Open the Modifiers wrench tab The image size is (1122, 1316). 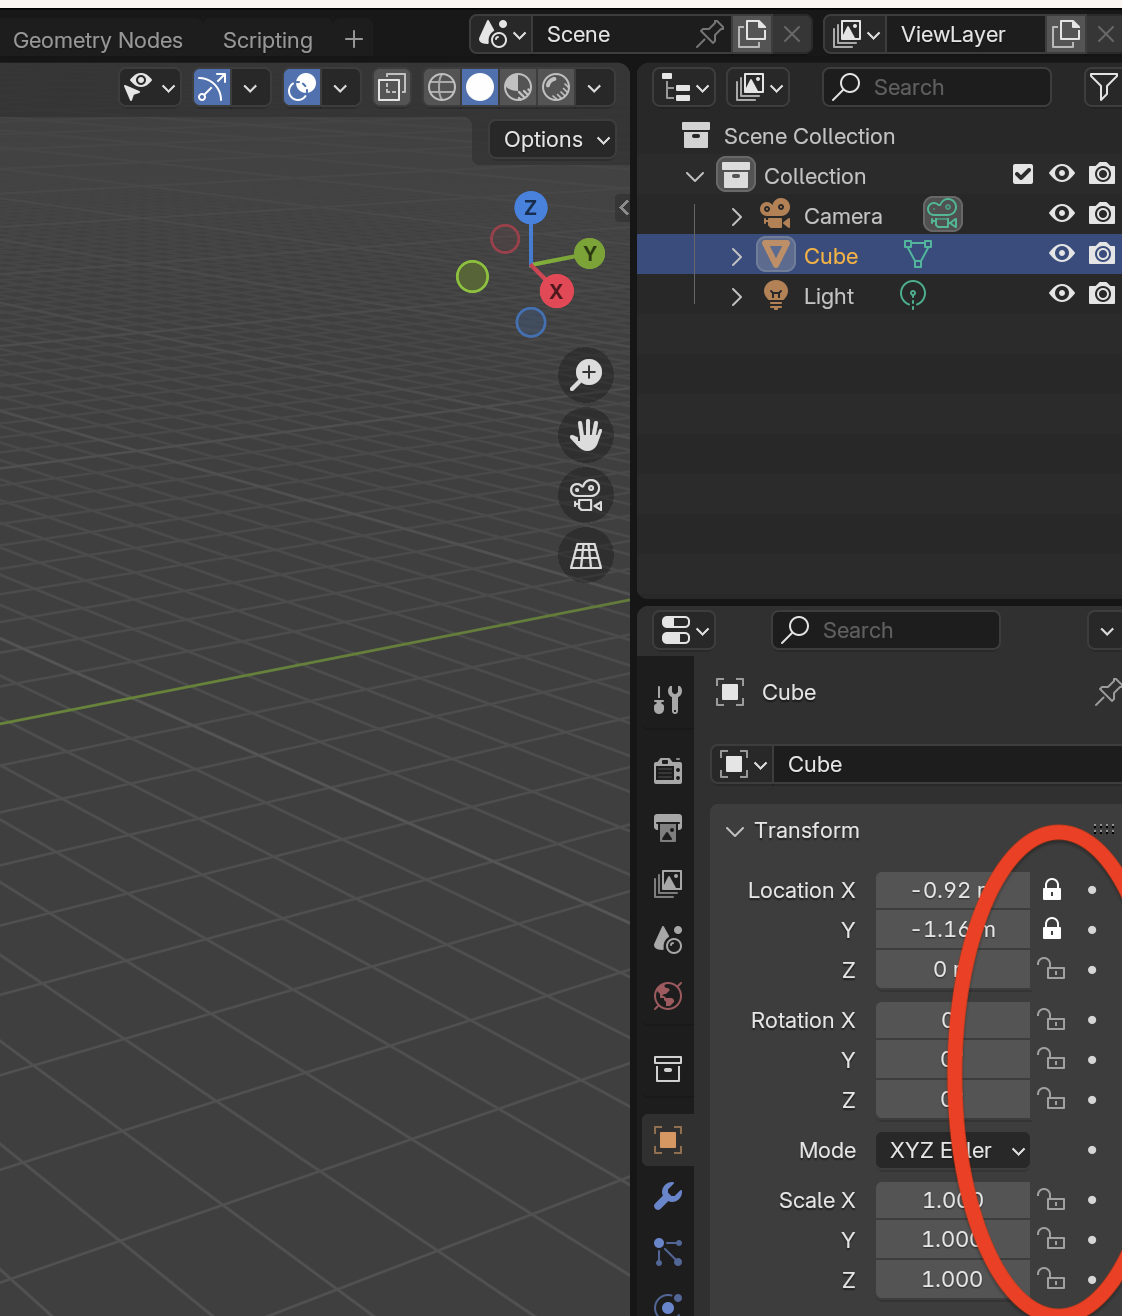pyautogui.click(x=668, y=1195)
